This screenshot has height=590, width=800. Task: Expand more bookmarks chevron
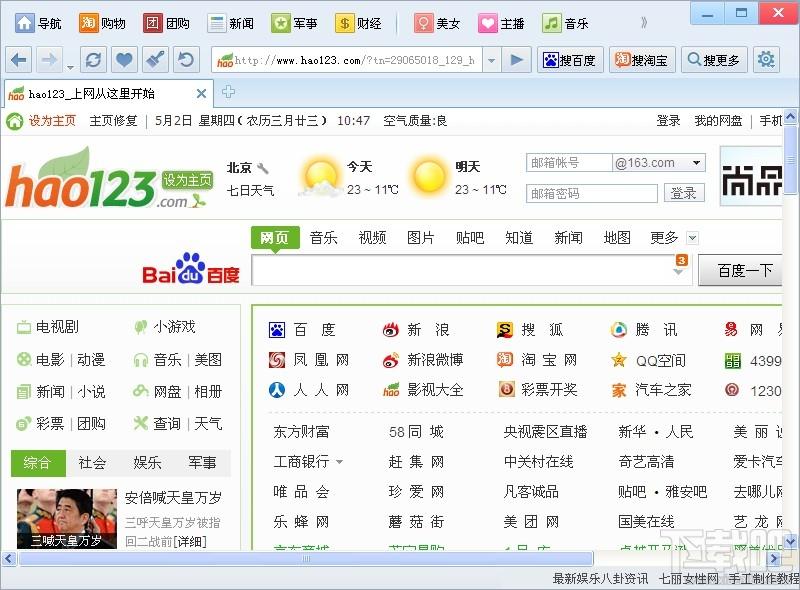click(x=644, y=22)
